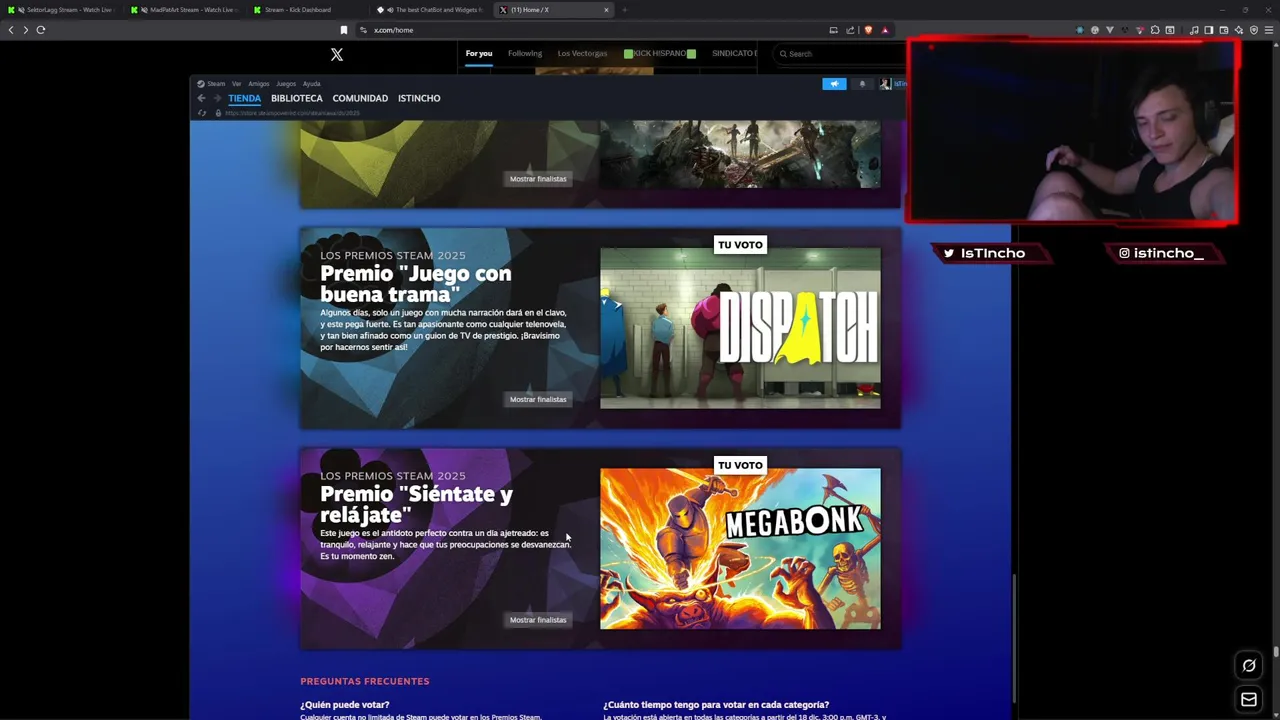
Task: Open Brave Rewards triangle icon
Action: (885, 30)
